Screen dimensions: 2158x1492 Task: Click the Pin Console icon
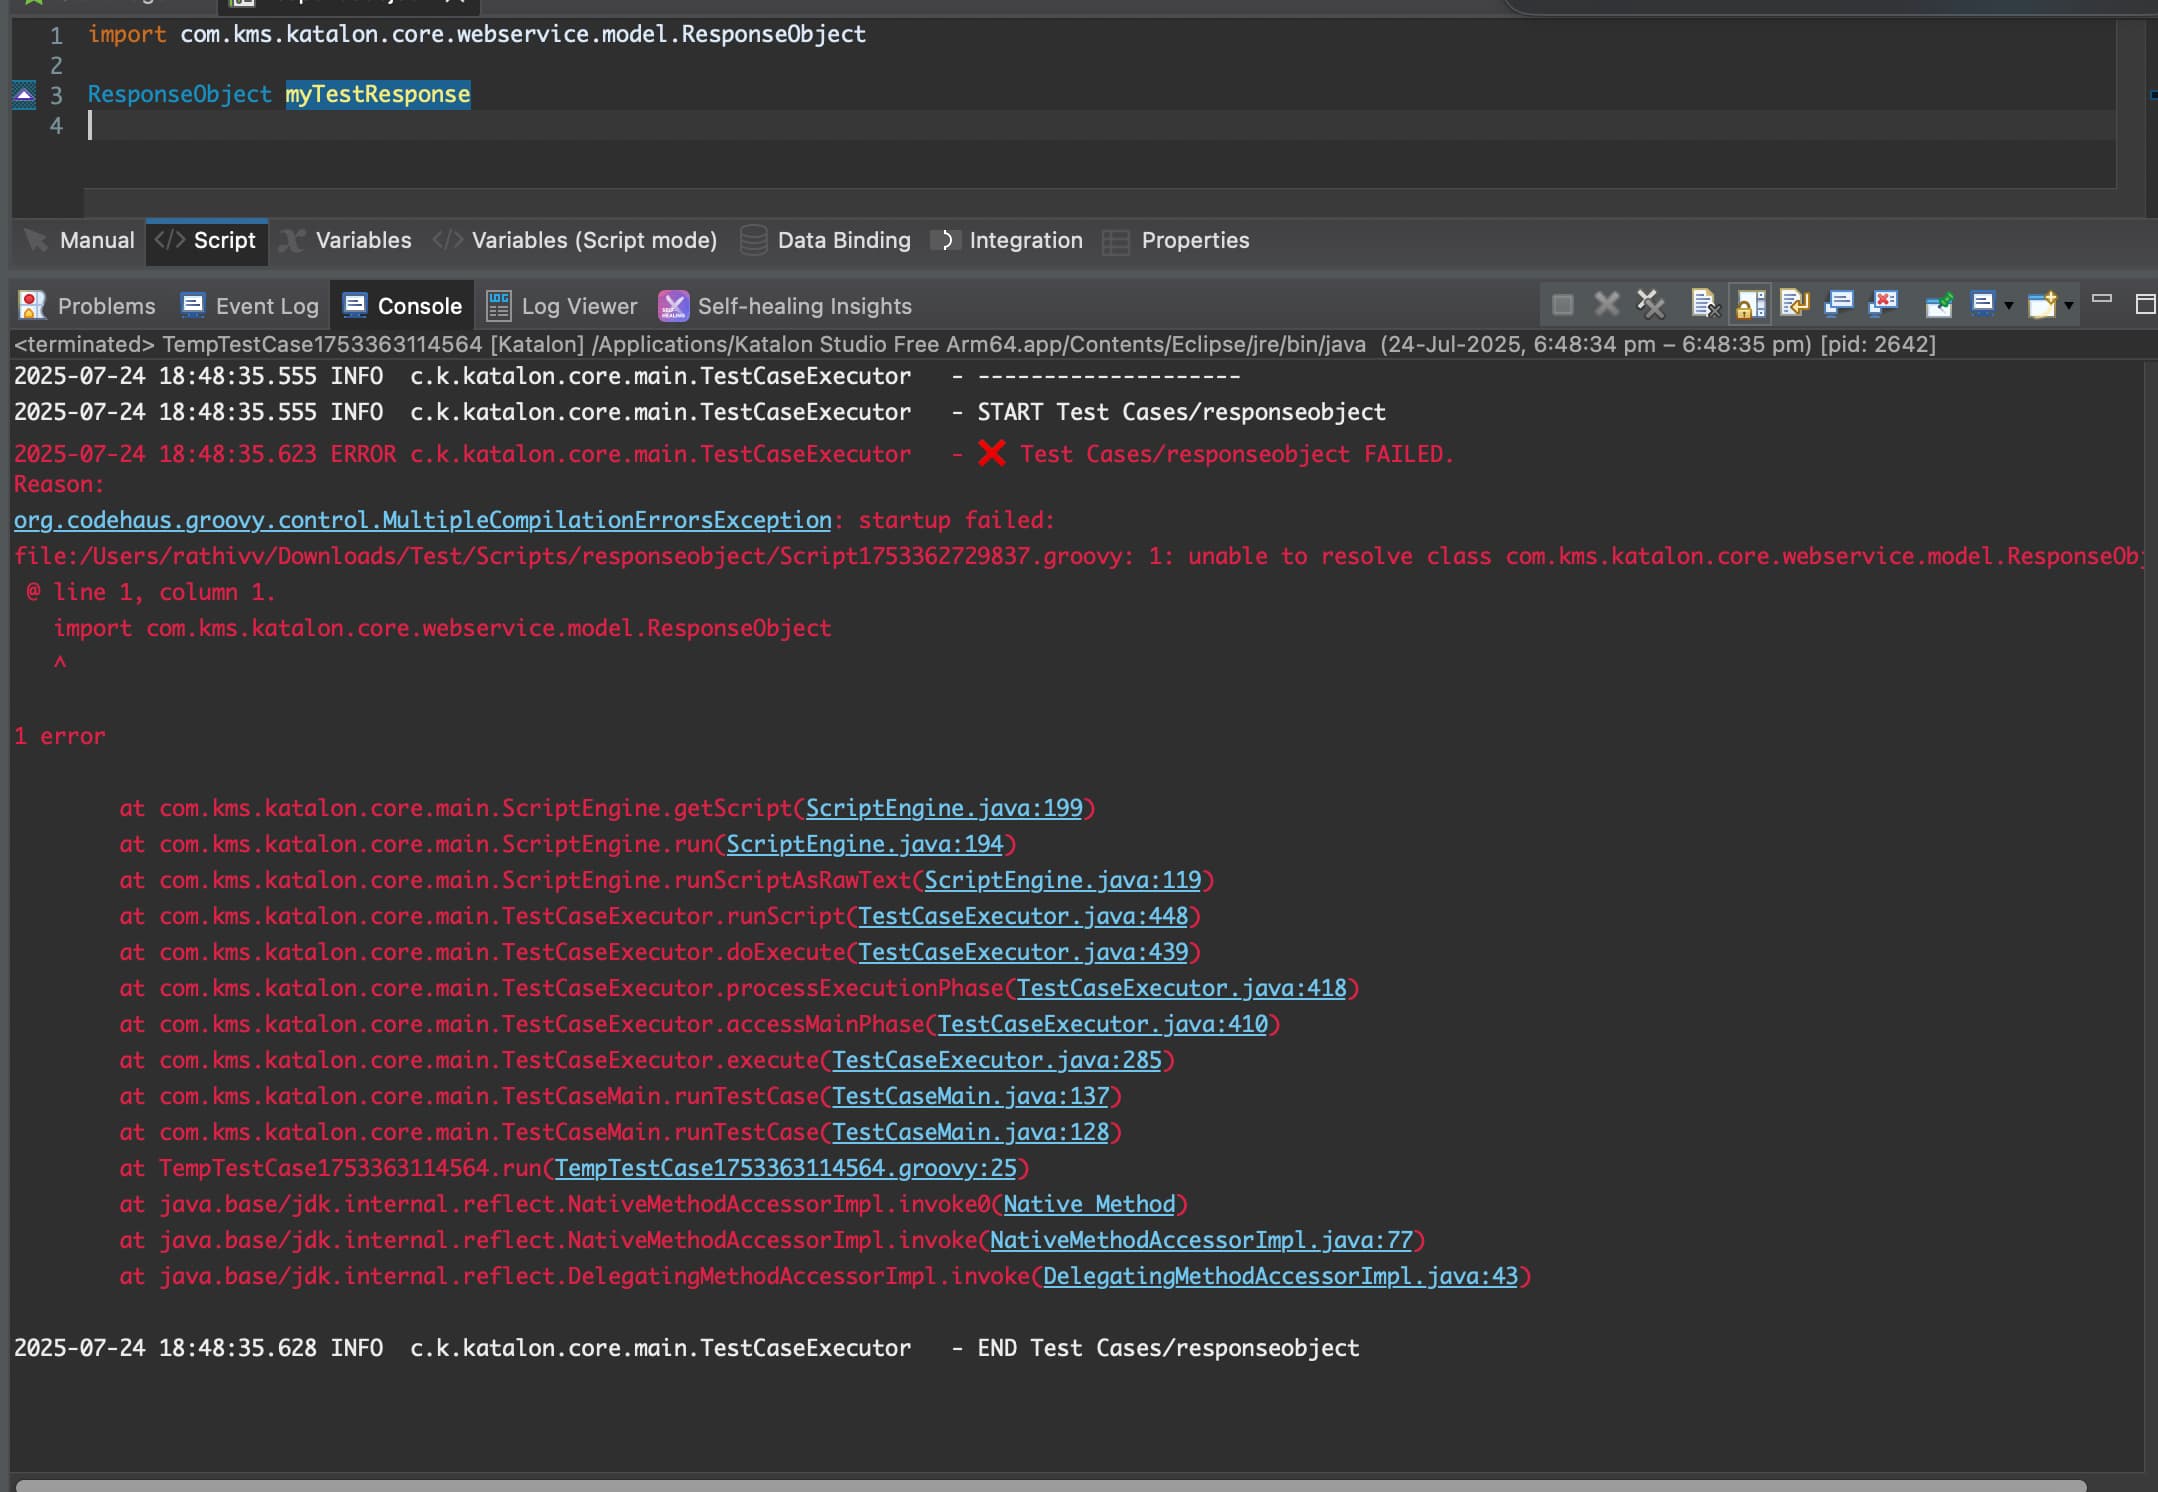1938,303
